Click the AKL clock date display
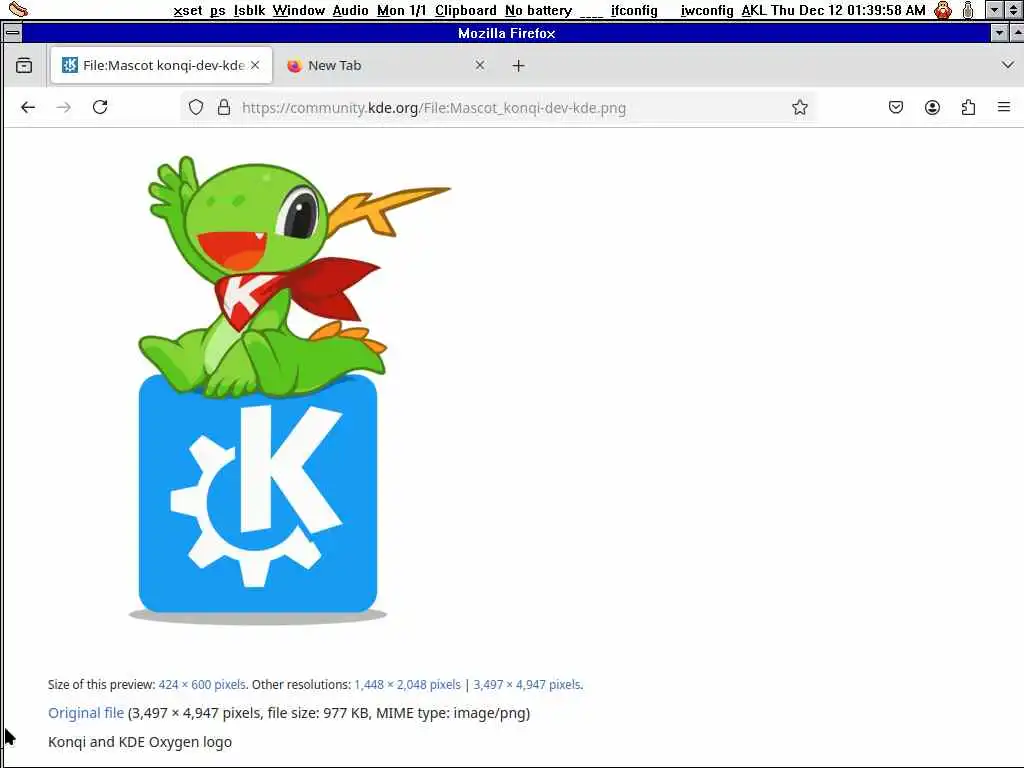The height and width of the screenshot is (768, 1024). 833,10
